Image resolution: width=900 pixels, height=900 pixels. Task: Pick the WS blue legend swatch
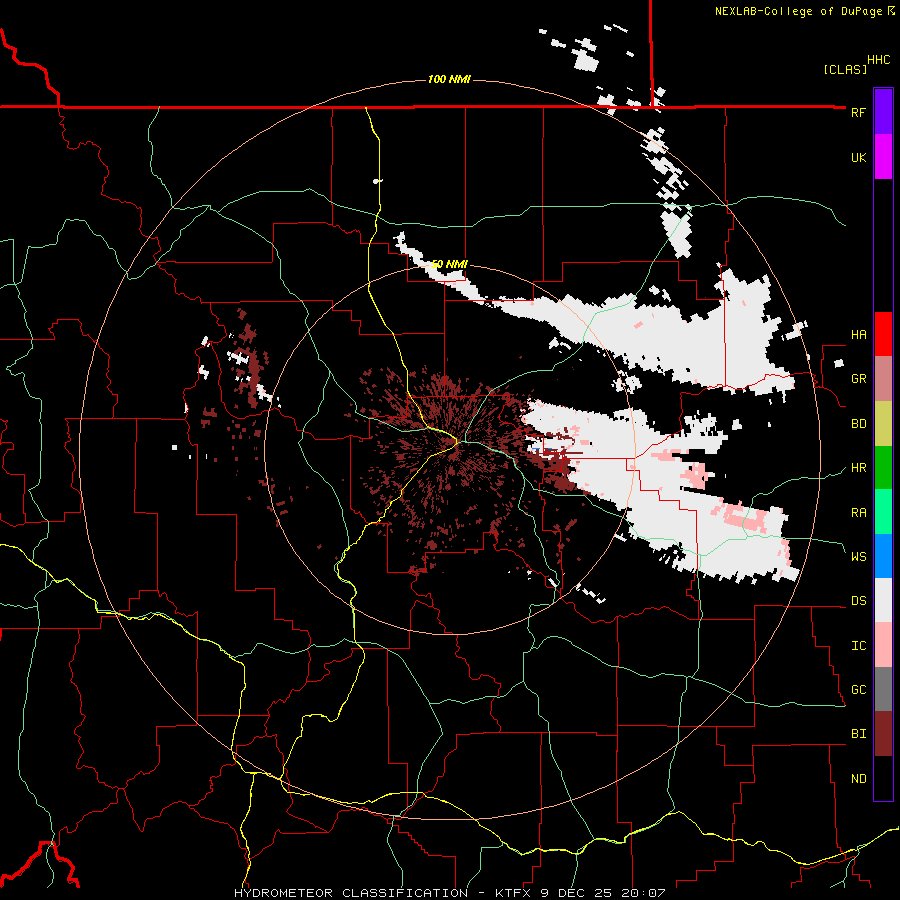(x=883, y=556)
